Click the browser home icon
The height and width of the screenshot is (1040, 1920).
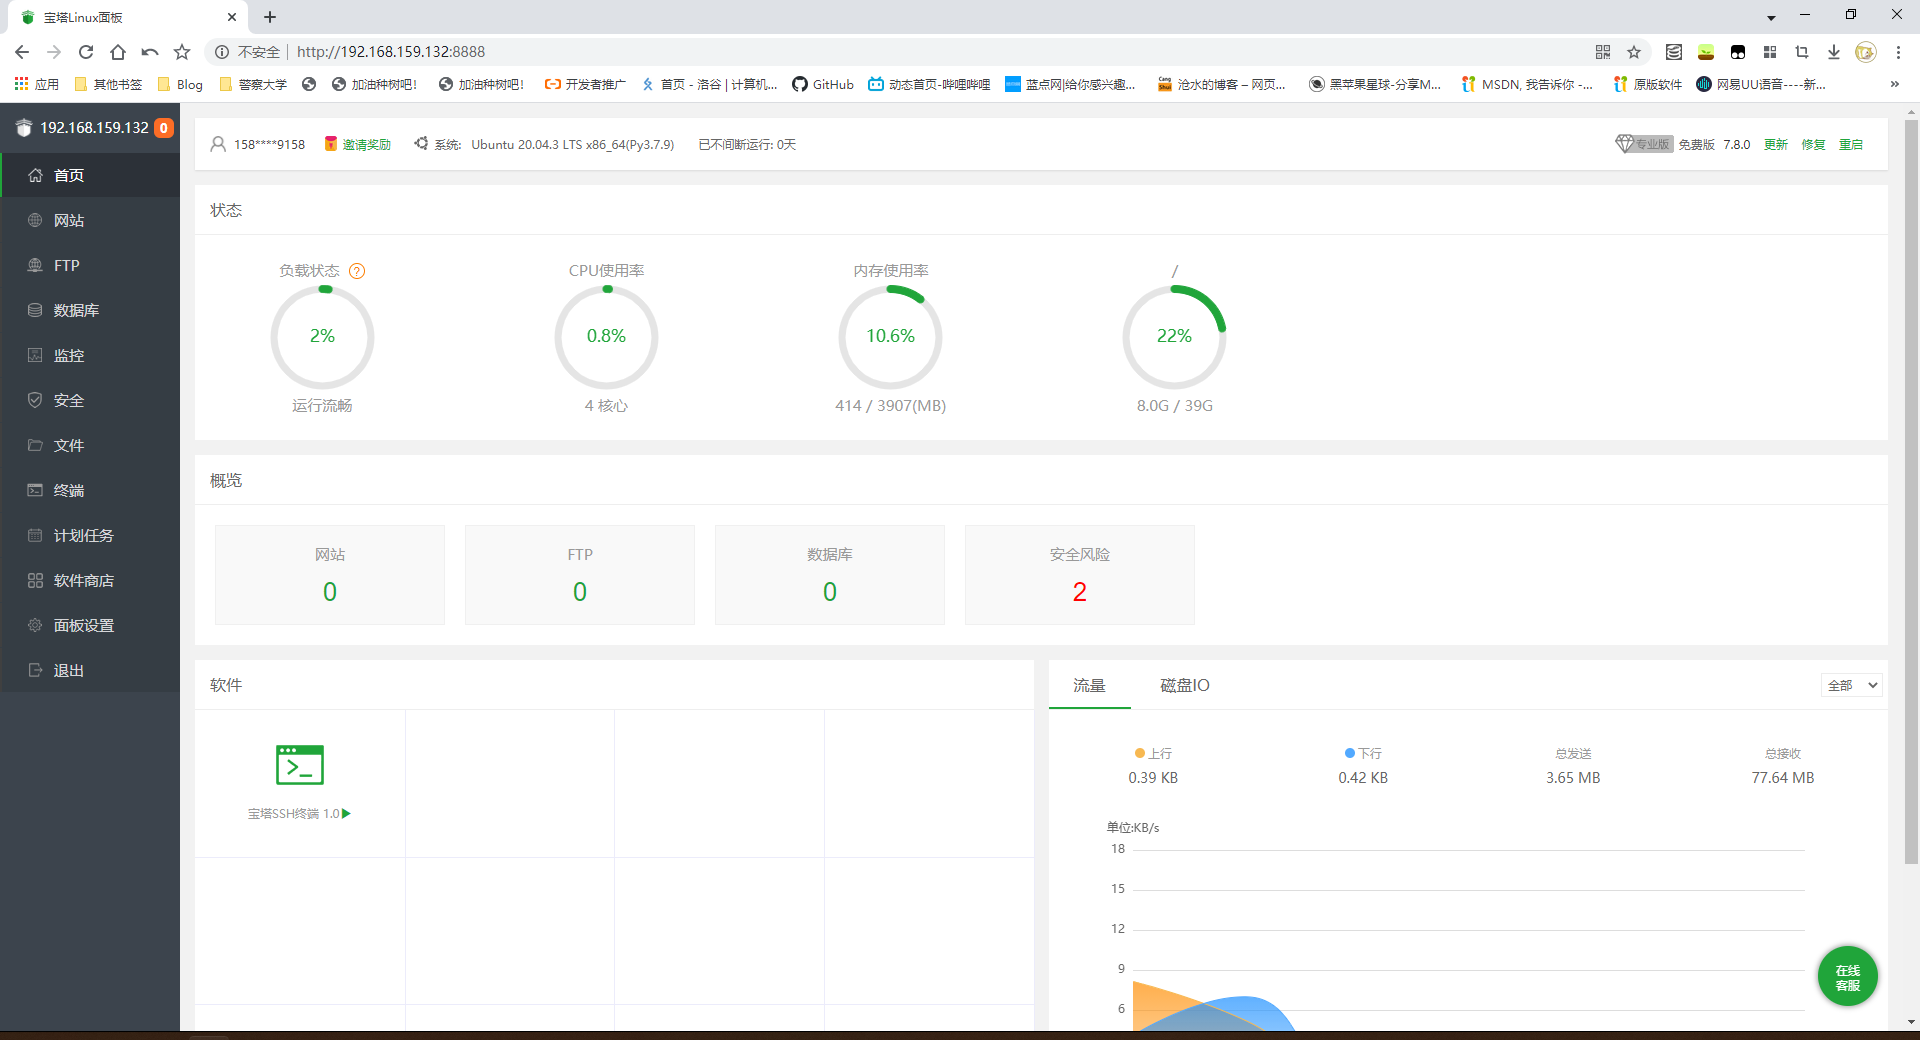118,52
